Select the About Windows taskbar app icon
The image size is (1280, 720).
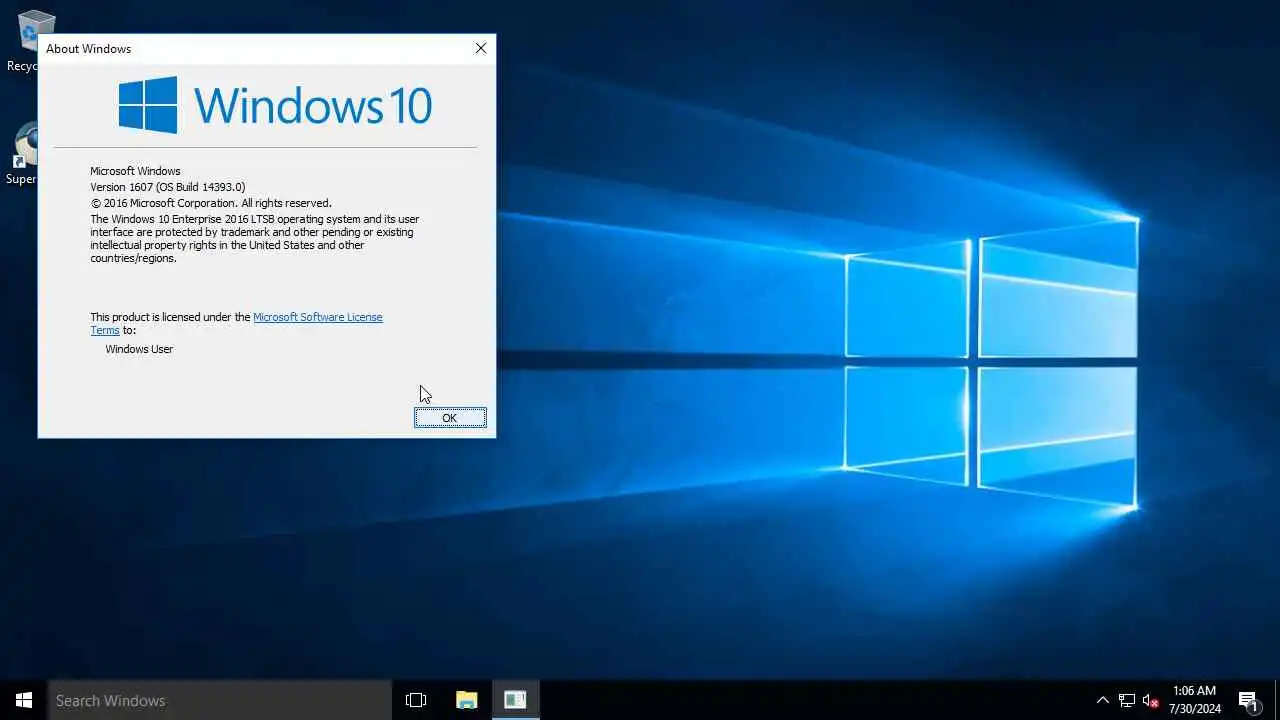coord(515,700)
